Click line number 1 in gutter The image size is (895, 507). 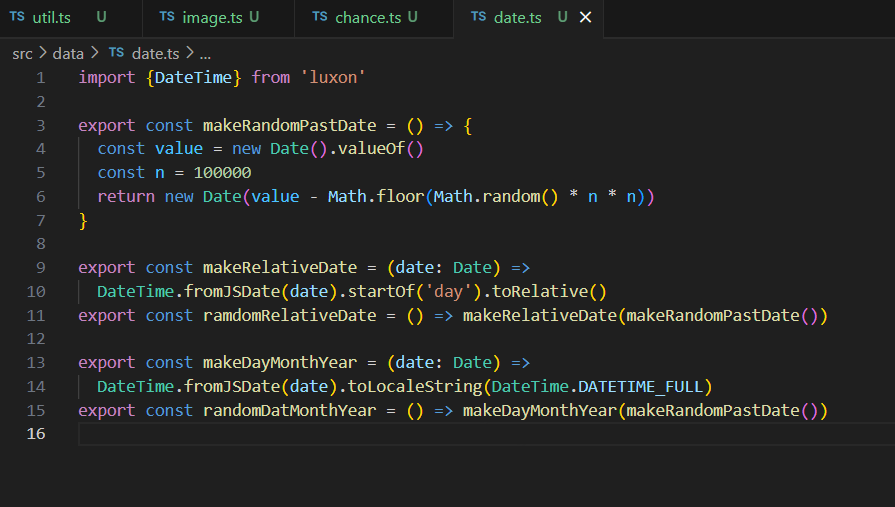(41, 78)
